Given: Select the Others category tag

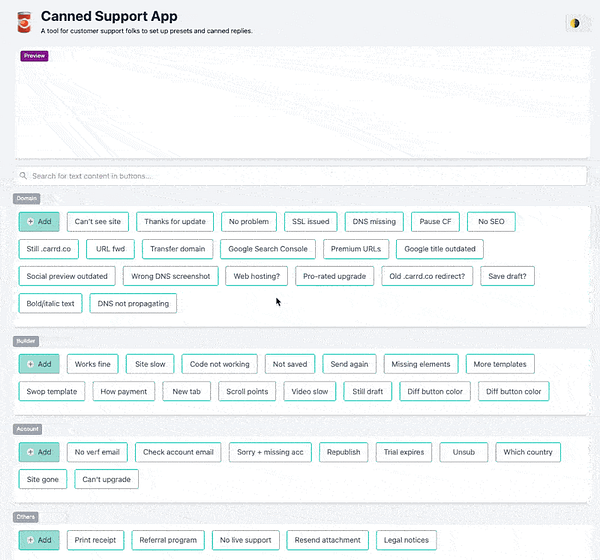Looking at the screenshot, I should point(26,517).
